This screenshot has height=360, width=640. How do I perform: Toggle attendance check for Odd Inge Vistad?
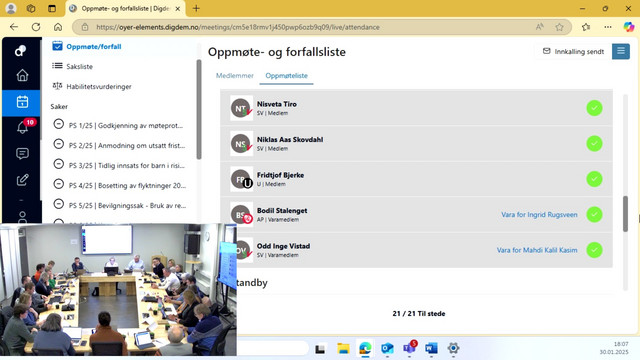[594, 250]
